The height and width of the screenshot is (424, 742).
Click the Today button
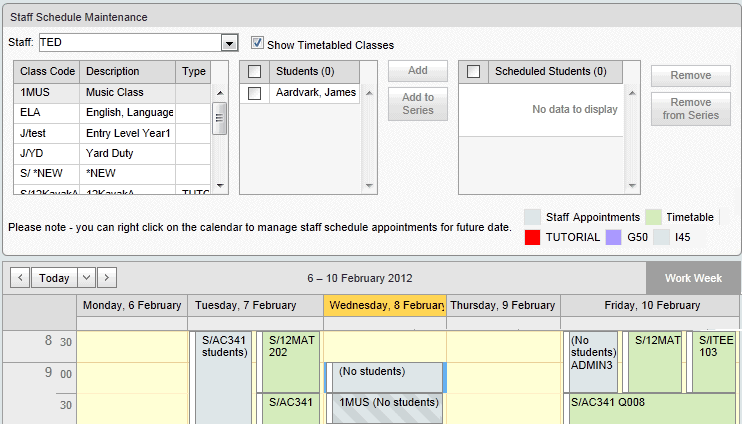point(54,278)
